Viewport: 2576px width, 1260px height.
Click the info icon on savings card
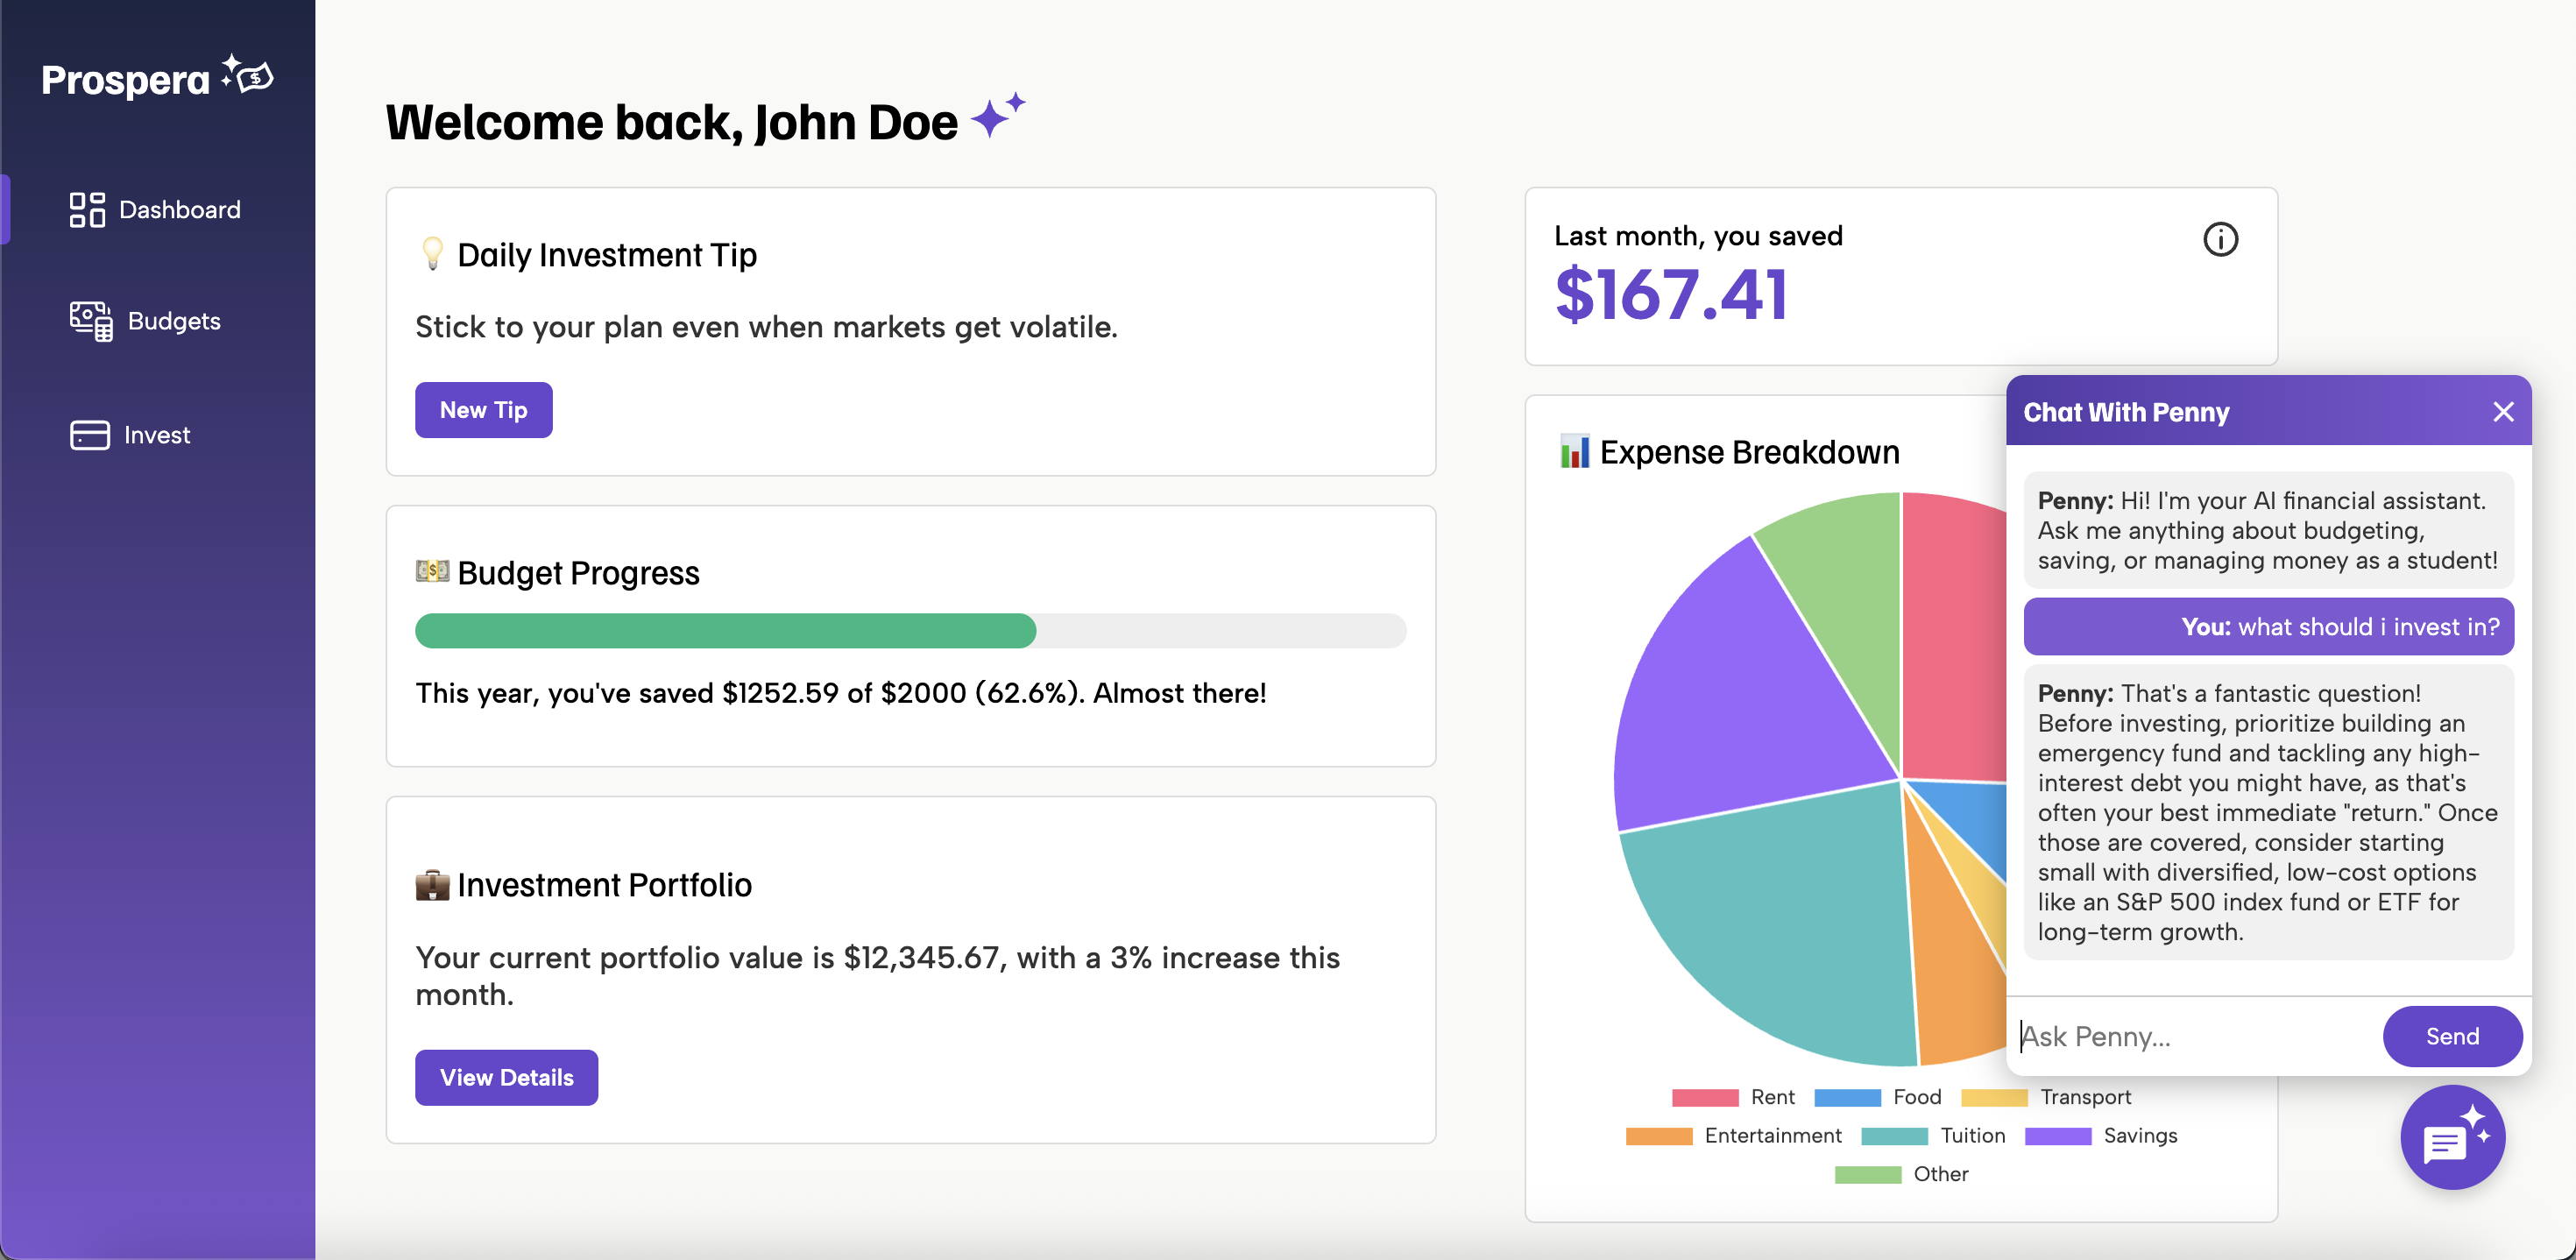click(x=2220, y=240)
